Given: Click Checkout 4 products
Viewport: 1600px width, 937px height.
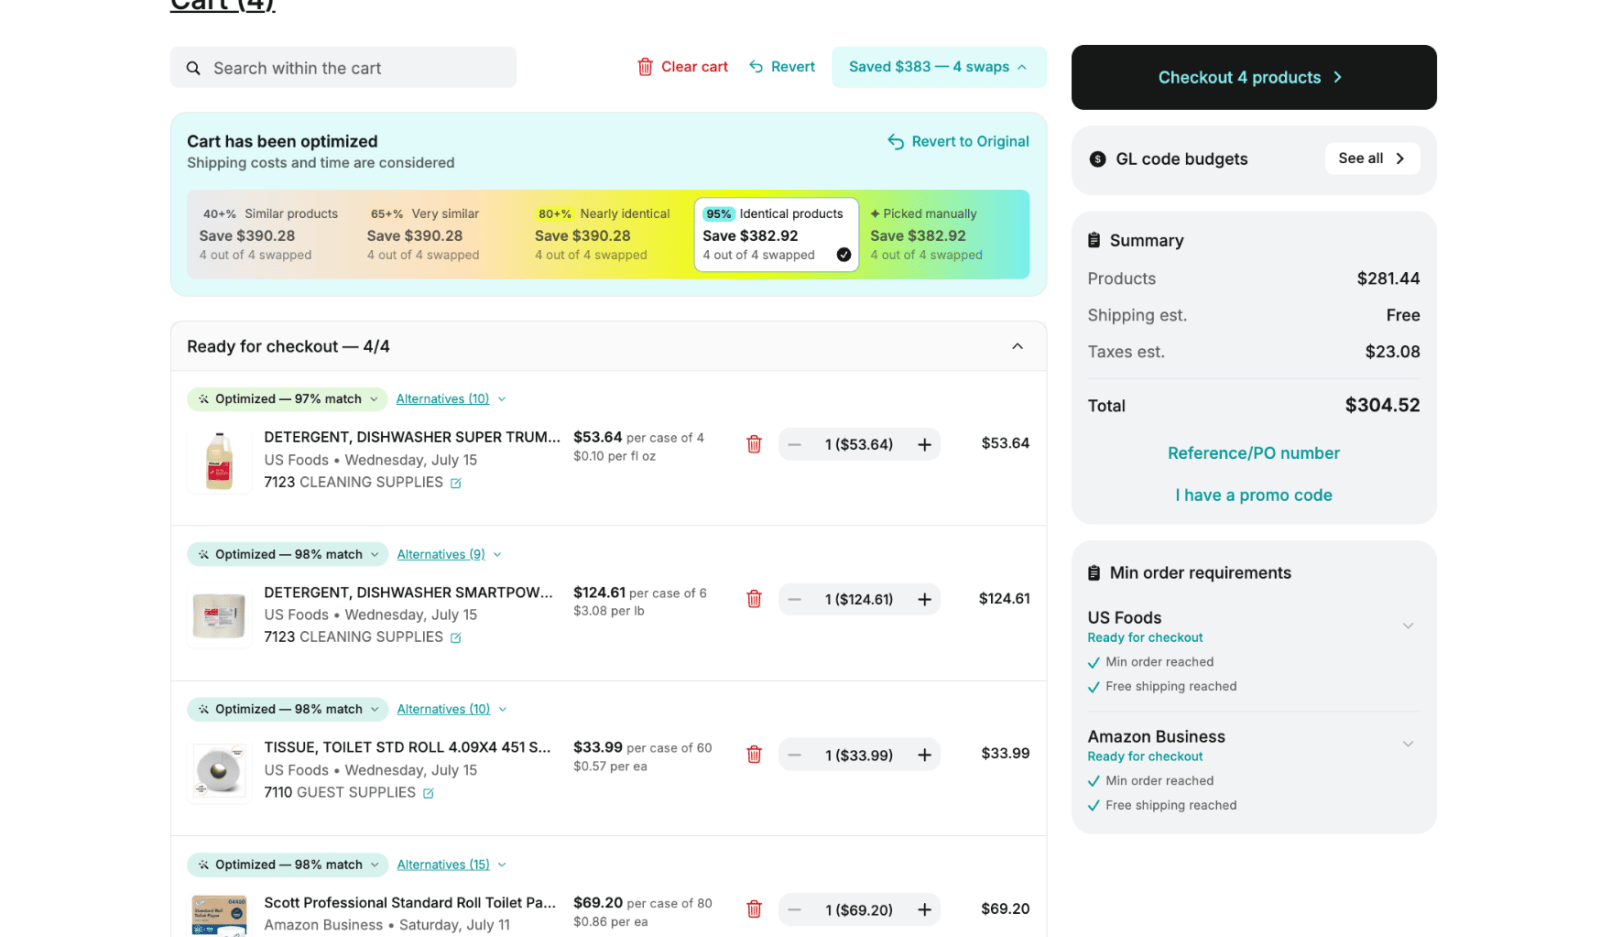Looking at the screenshot, I should (1253, 77).
